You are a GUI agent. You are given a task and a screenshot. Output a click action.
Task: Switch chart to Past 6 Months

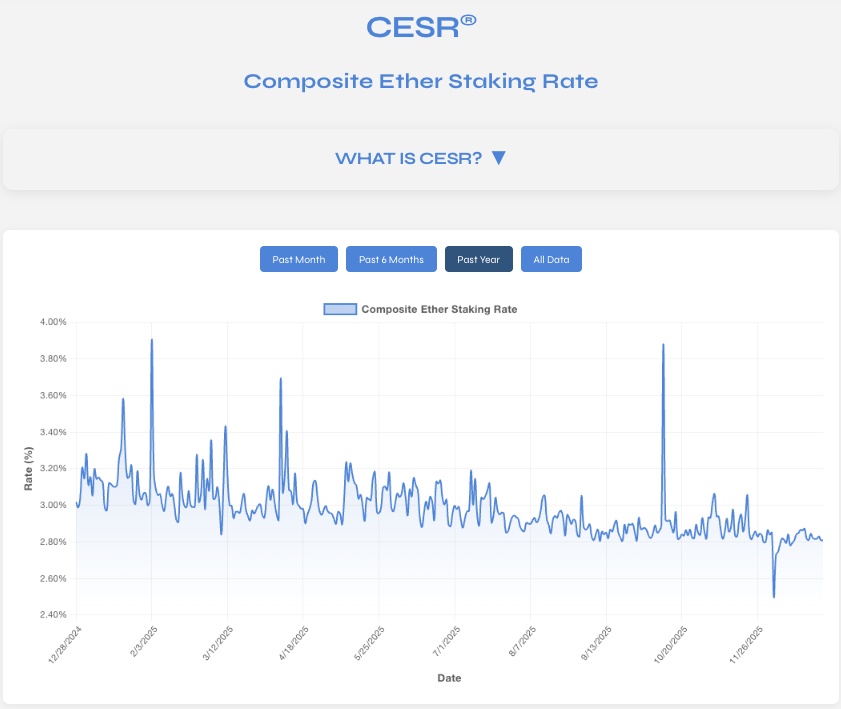(391, 259)
